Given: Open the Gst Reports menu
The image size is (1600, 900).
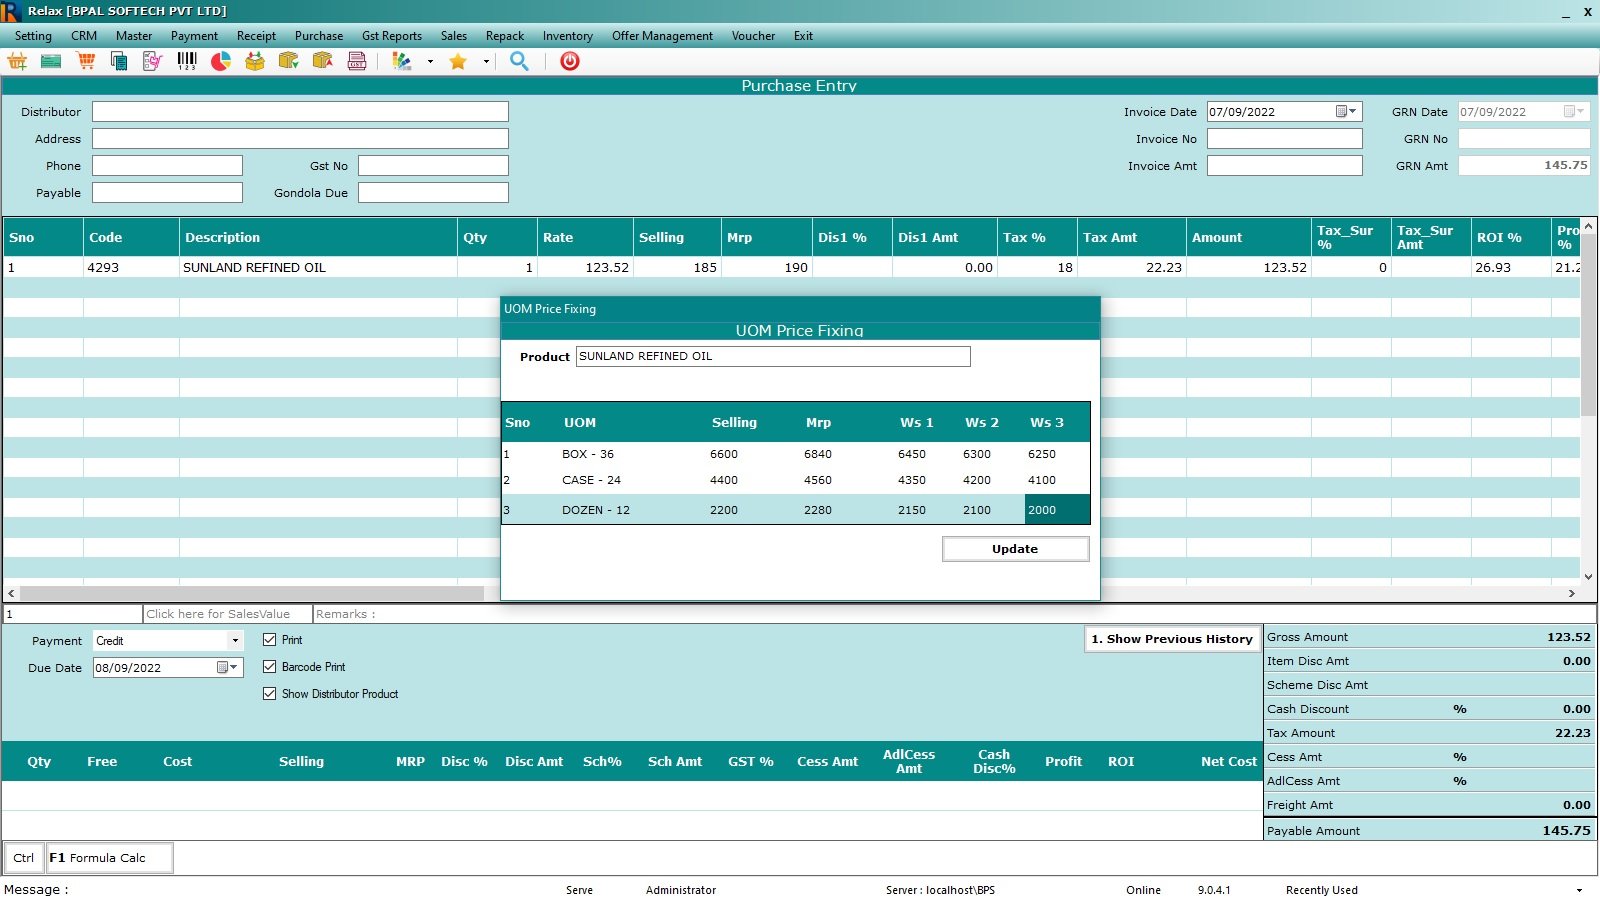Looking at the screenshot, I should point(391,36).
